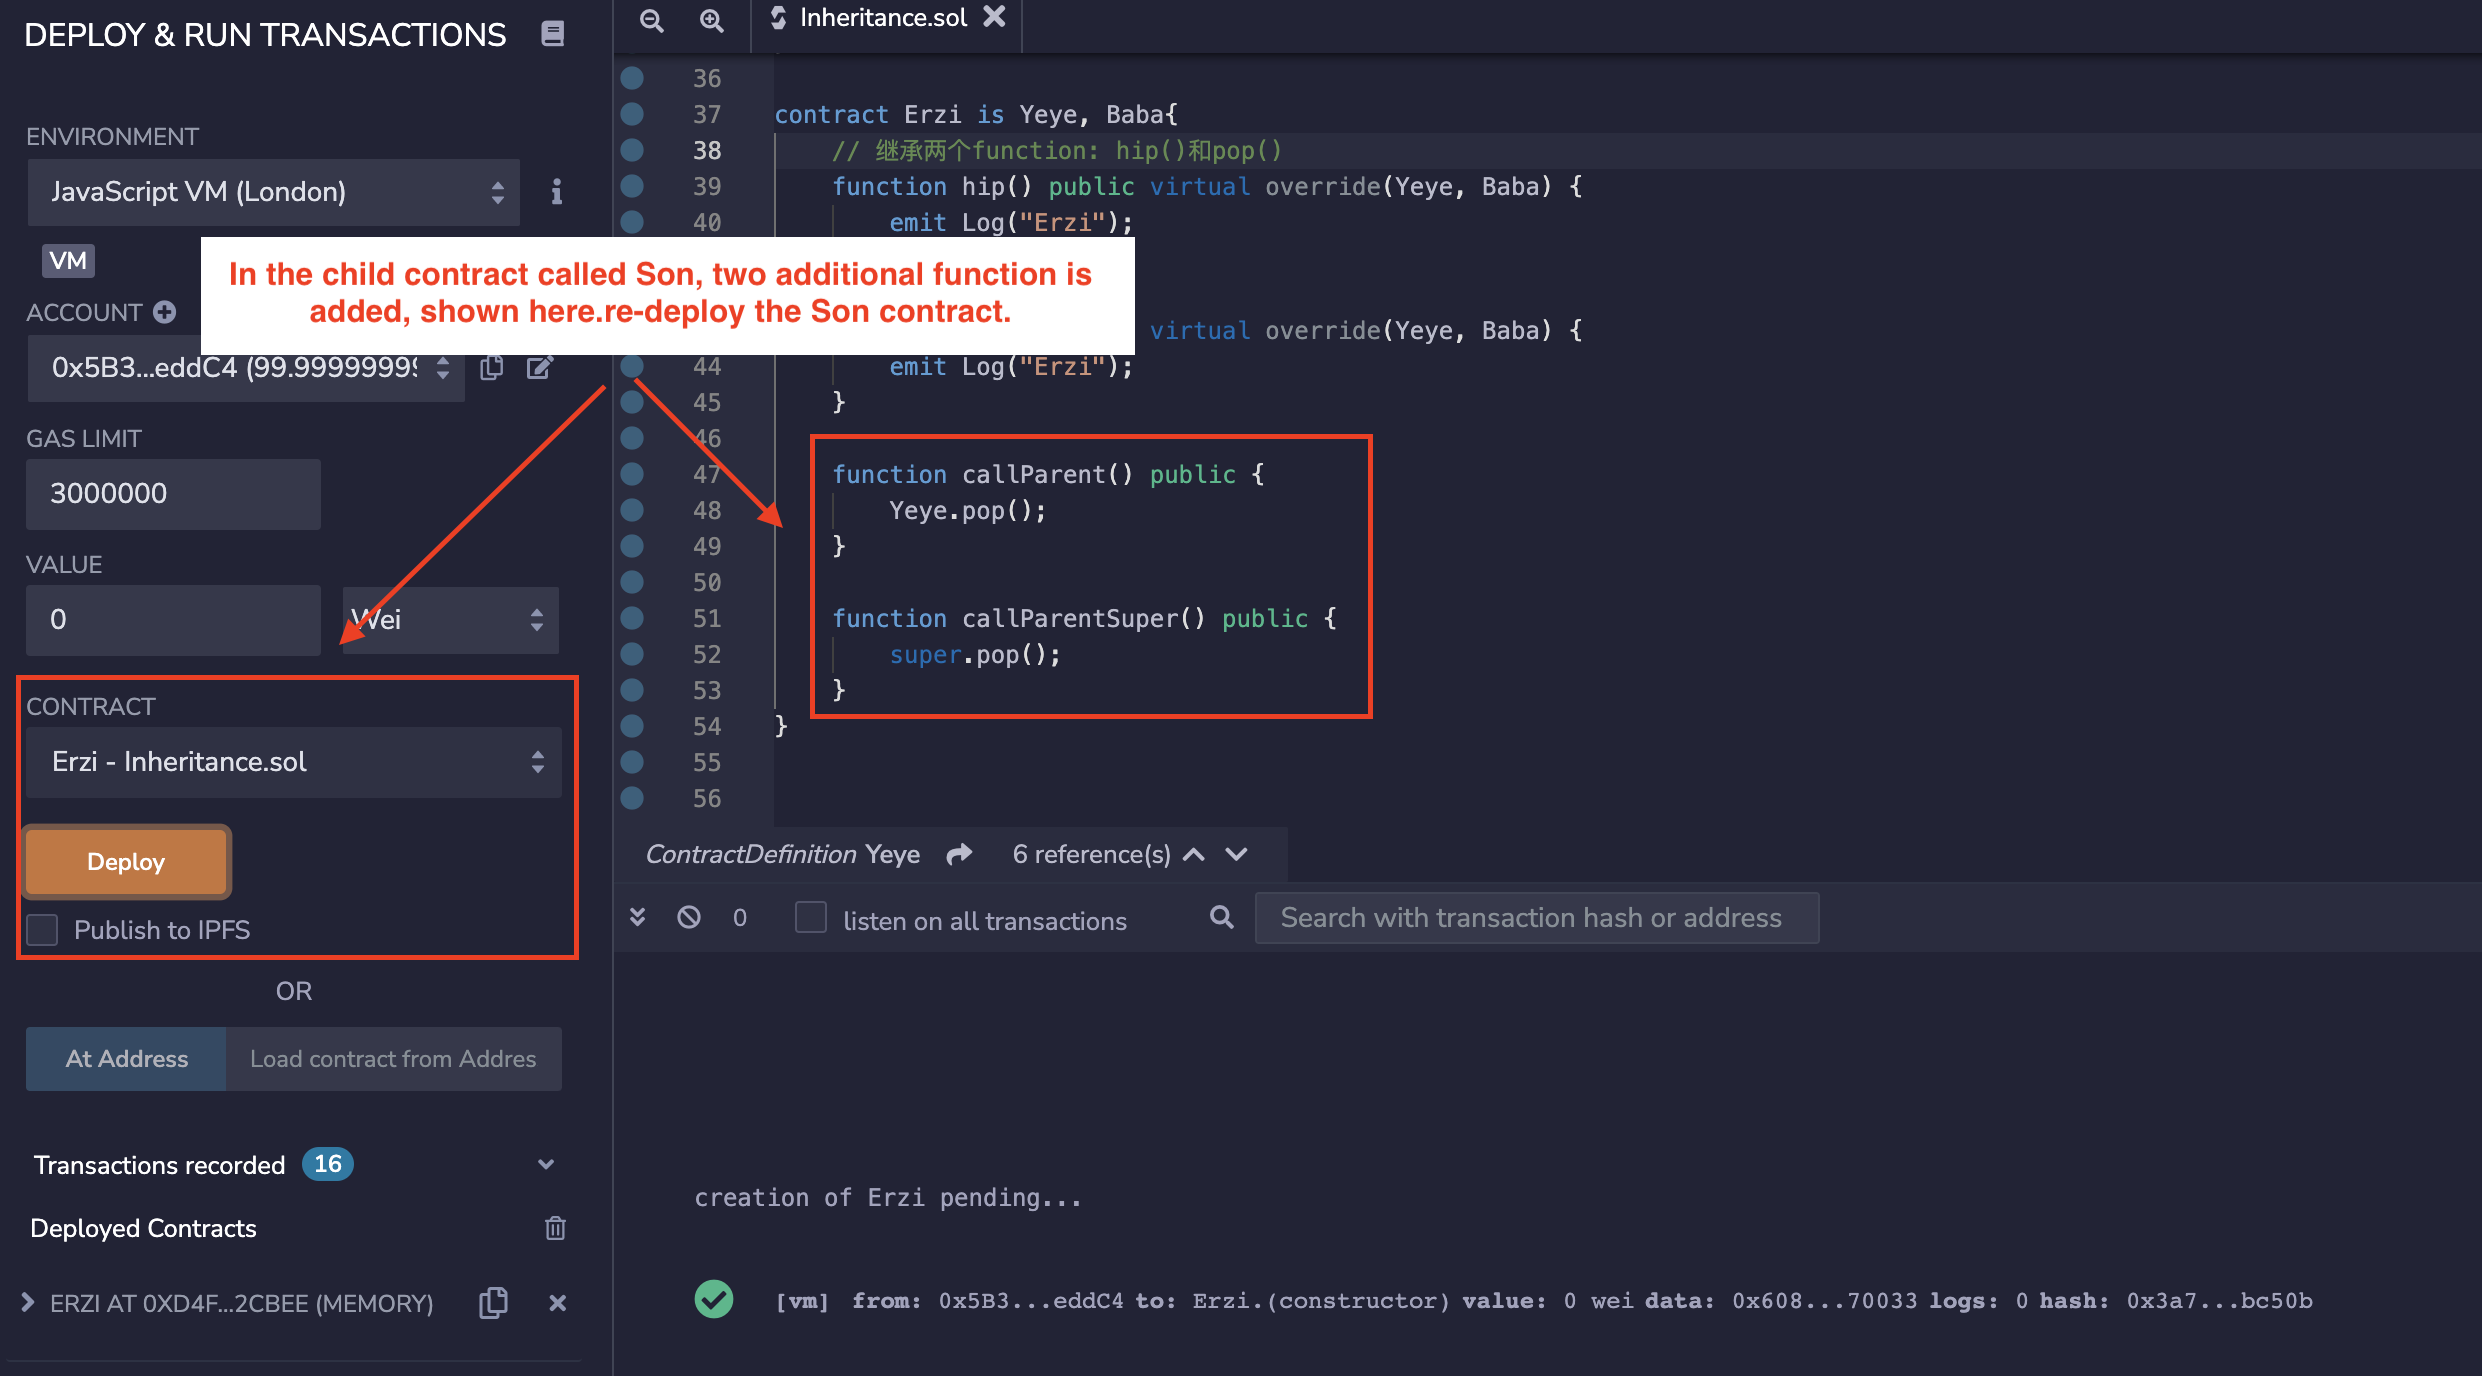Copy the deployed ERZI contract address
The width and height of the screenshot is (2482, 1376).
[x=493, y=1303]
